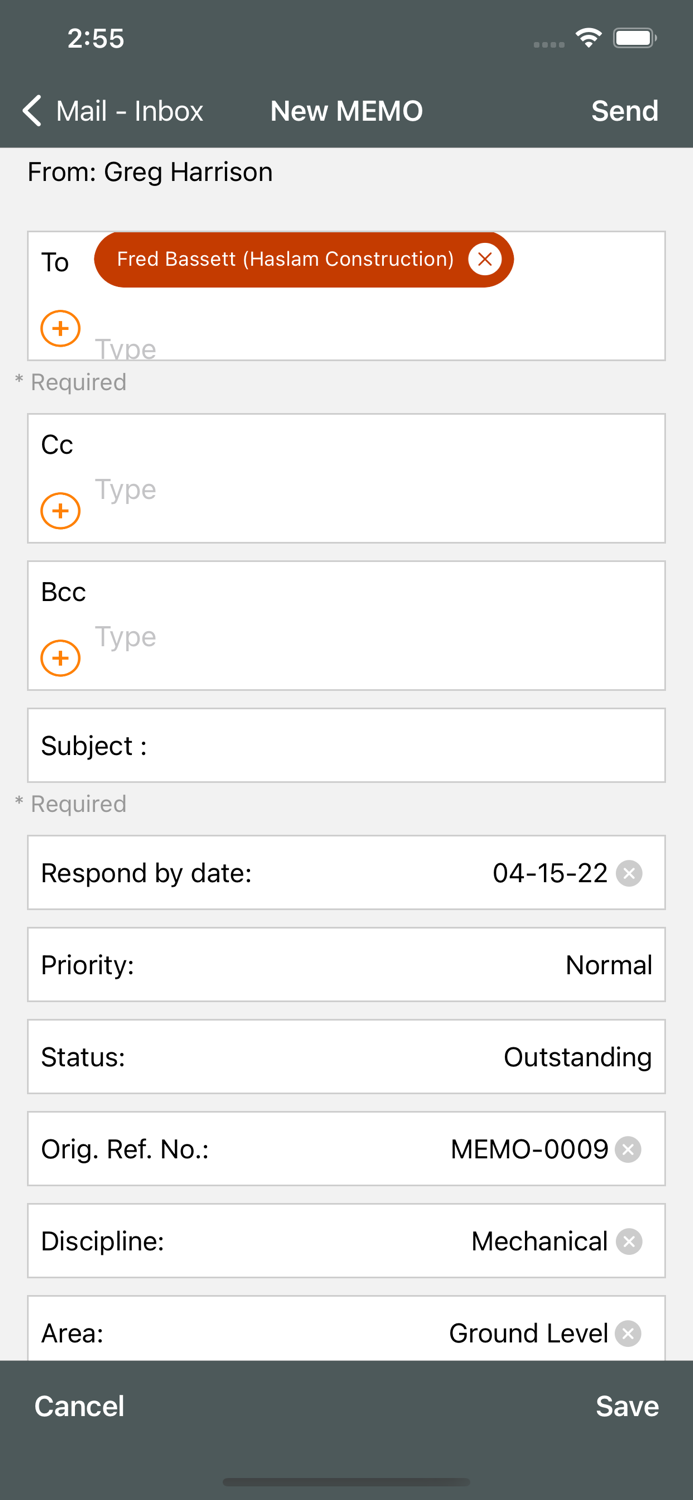
Task: Tap the Bcc plus icon to add contact
Action: (x=60, y=658)
